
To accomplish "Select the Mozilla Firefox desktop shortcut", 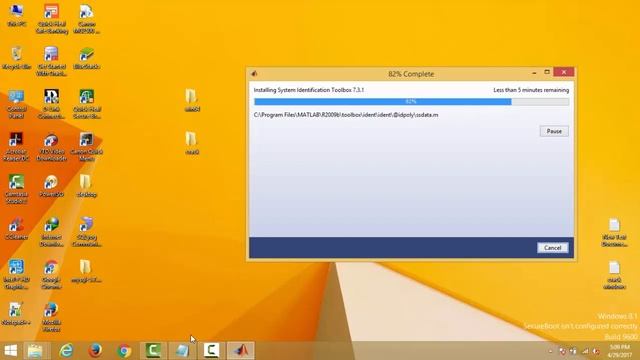I will [51, 317].
